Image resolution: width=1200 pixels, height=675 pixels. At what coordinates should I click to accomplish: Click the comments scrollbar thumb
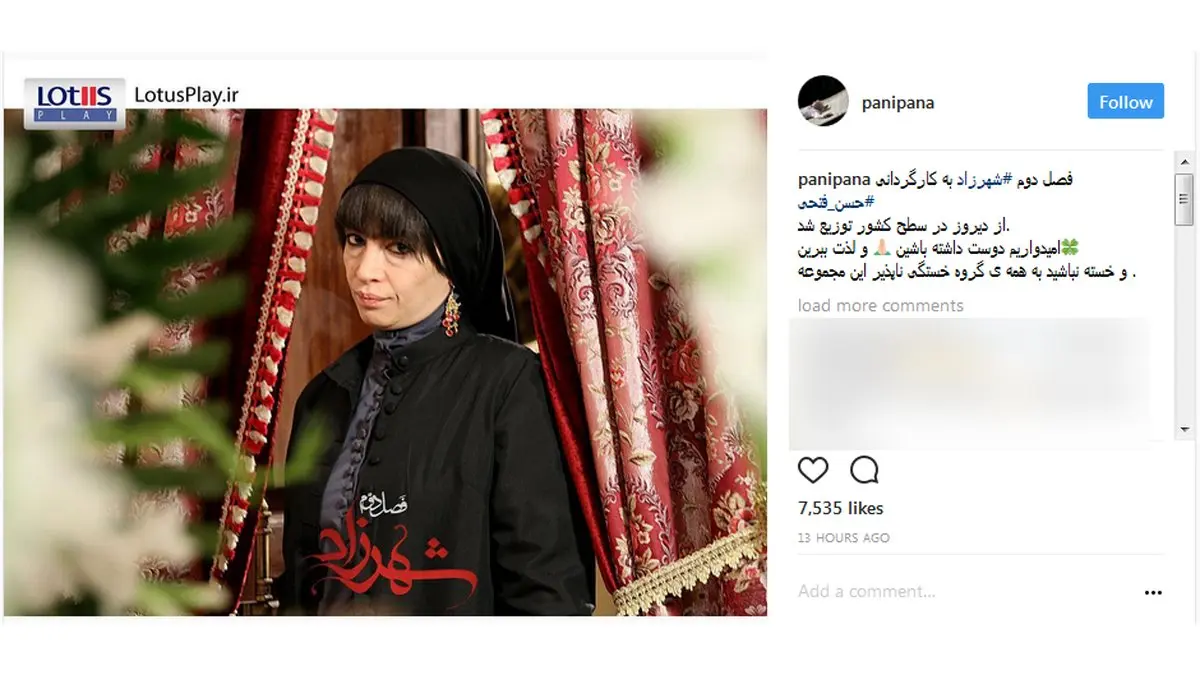click(x=1186, y=199)
